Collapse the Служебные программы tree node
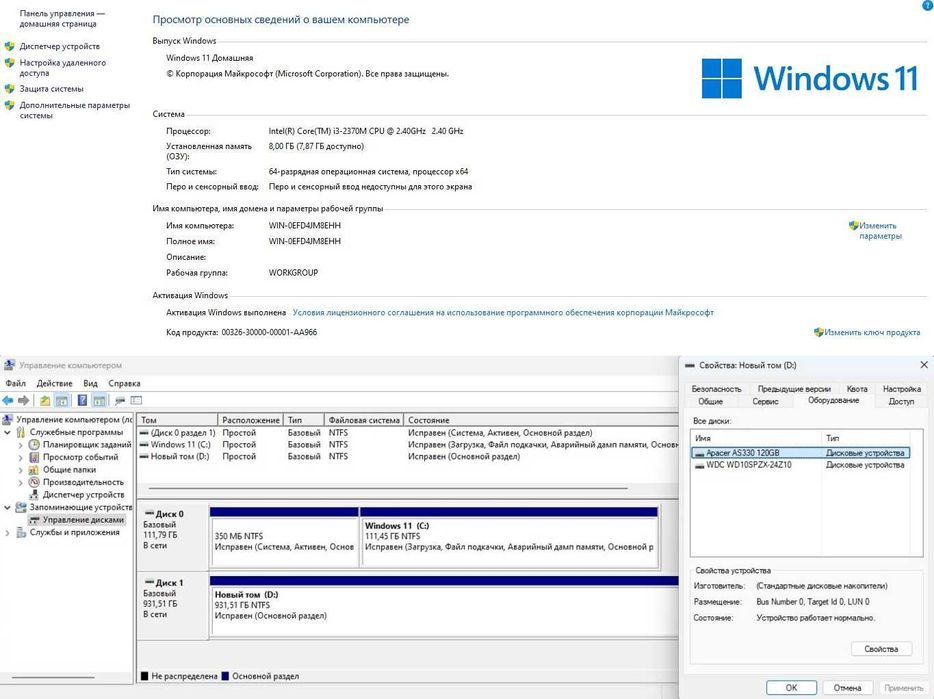The height and width of the screenshot is (699, 934). (8, 433)
